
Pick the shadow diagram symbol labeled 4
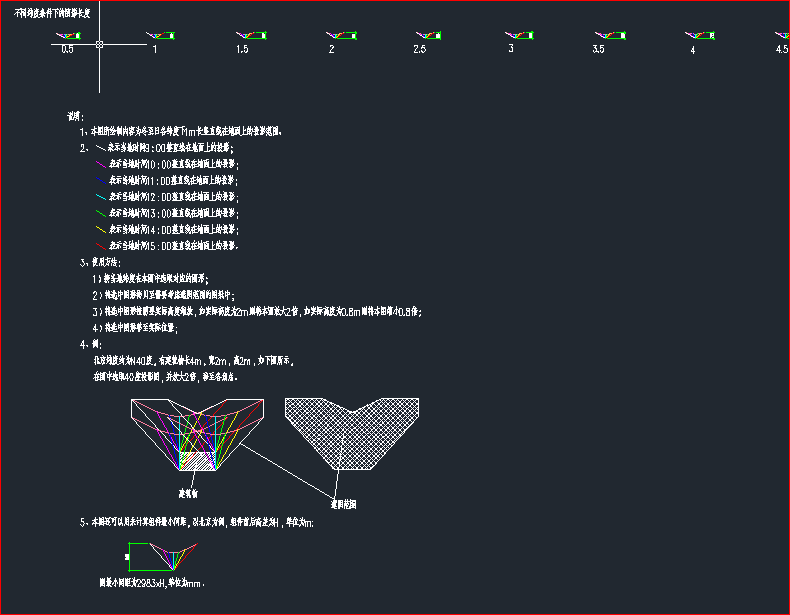coord(696,36)
